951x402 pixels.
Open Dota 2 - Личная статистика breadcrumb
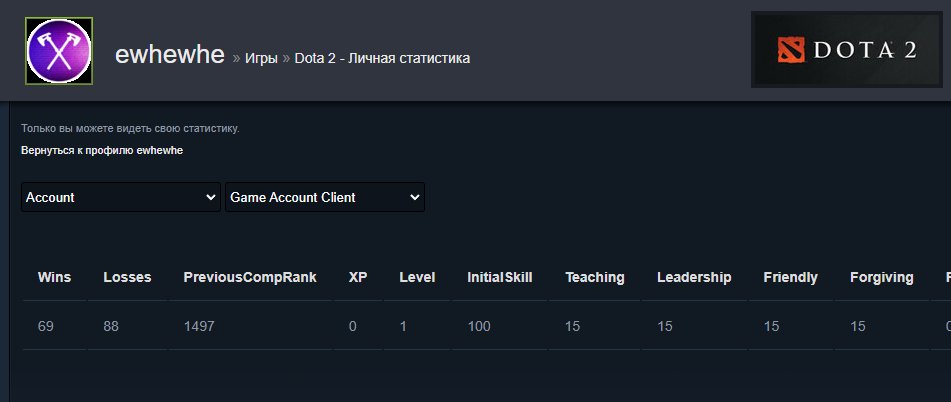click(382, 58)
